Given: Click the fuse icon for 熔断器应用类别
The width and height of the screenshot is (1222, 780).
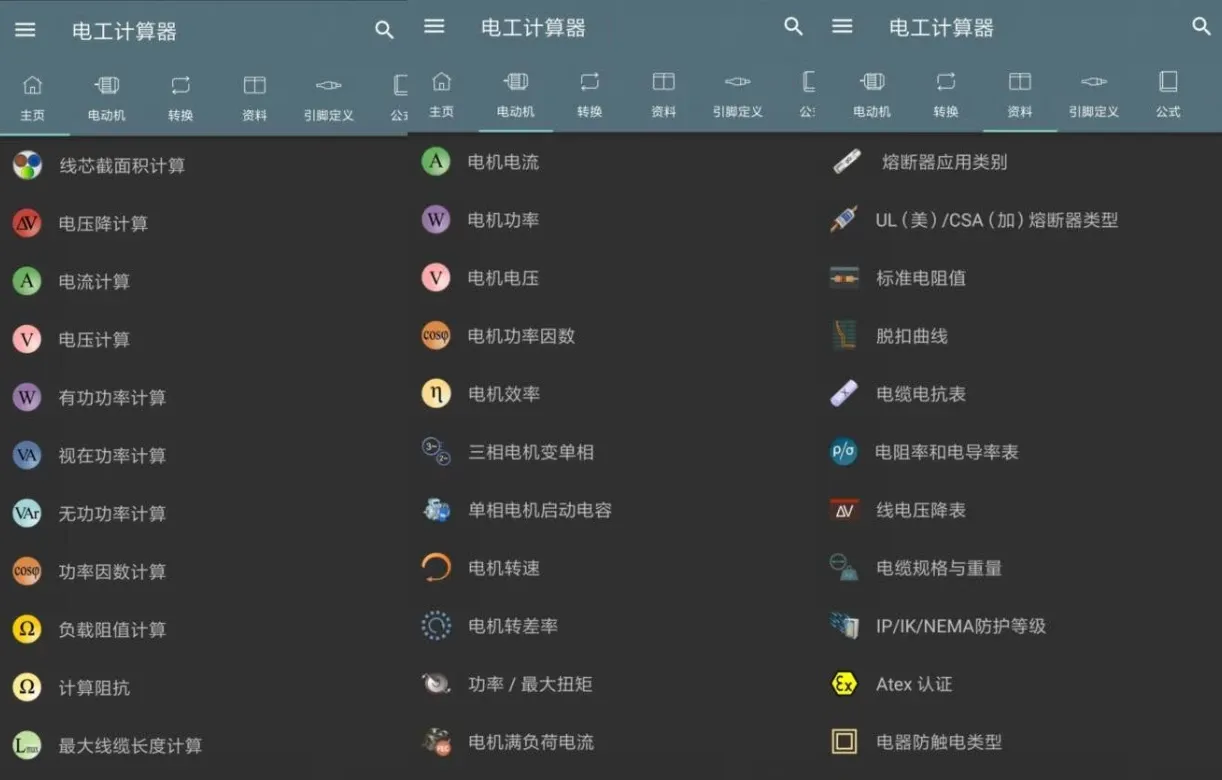Looking at the screenshot, I should [846, 161].
